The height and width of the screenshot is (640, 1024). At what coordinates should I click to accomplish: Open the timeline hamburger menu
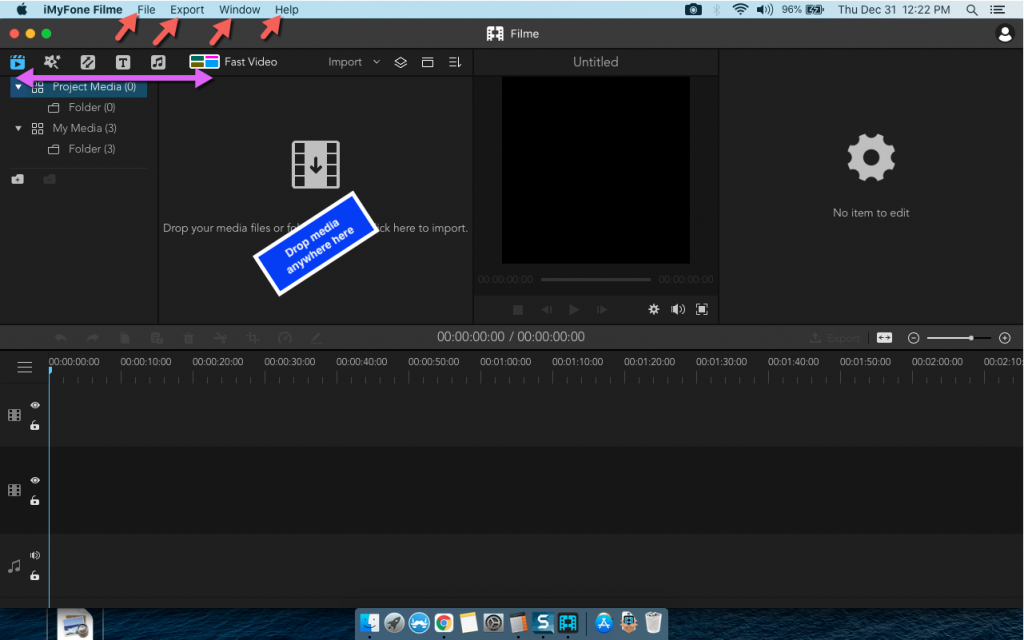tap(25, 368)
